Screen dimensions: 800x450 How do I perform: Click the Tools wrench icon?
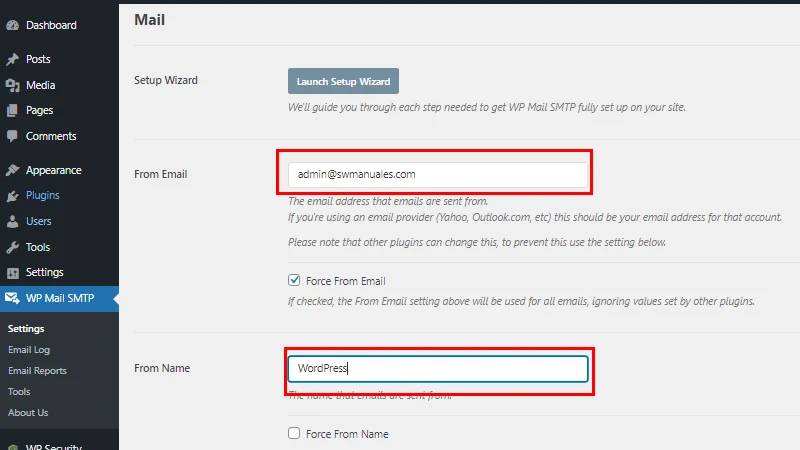coord(13,247)
